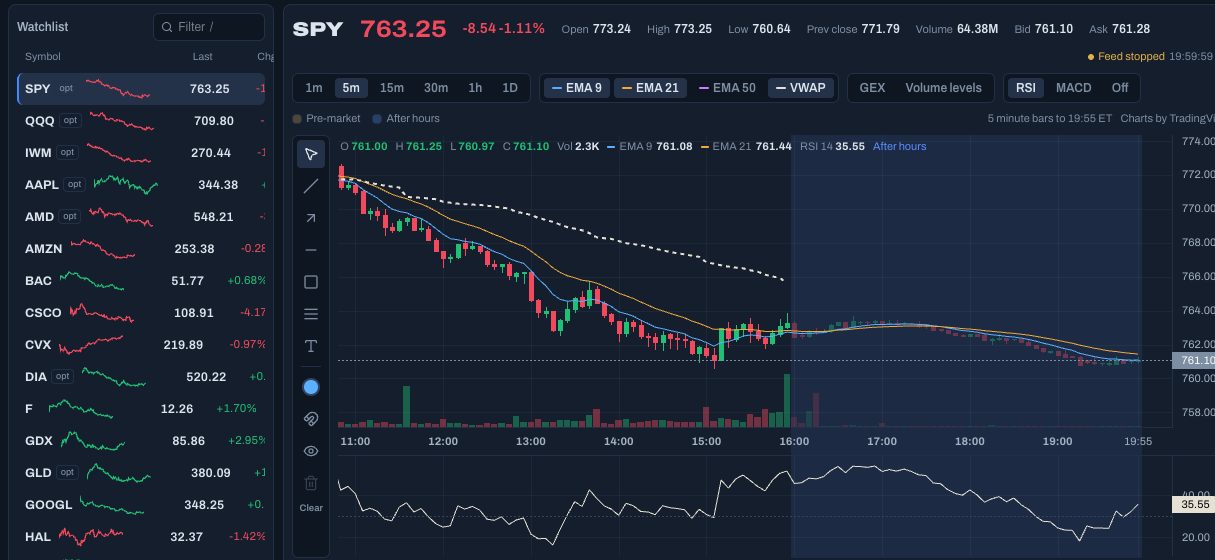Switch to the 1m timeframe
The height and width of the screenshot is (560, 1215).
tap(314, 88)
